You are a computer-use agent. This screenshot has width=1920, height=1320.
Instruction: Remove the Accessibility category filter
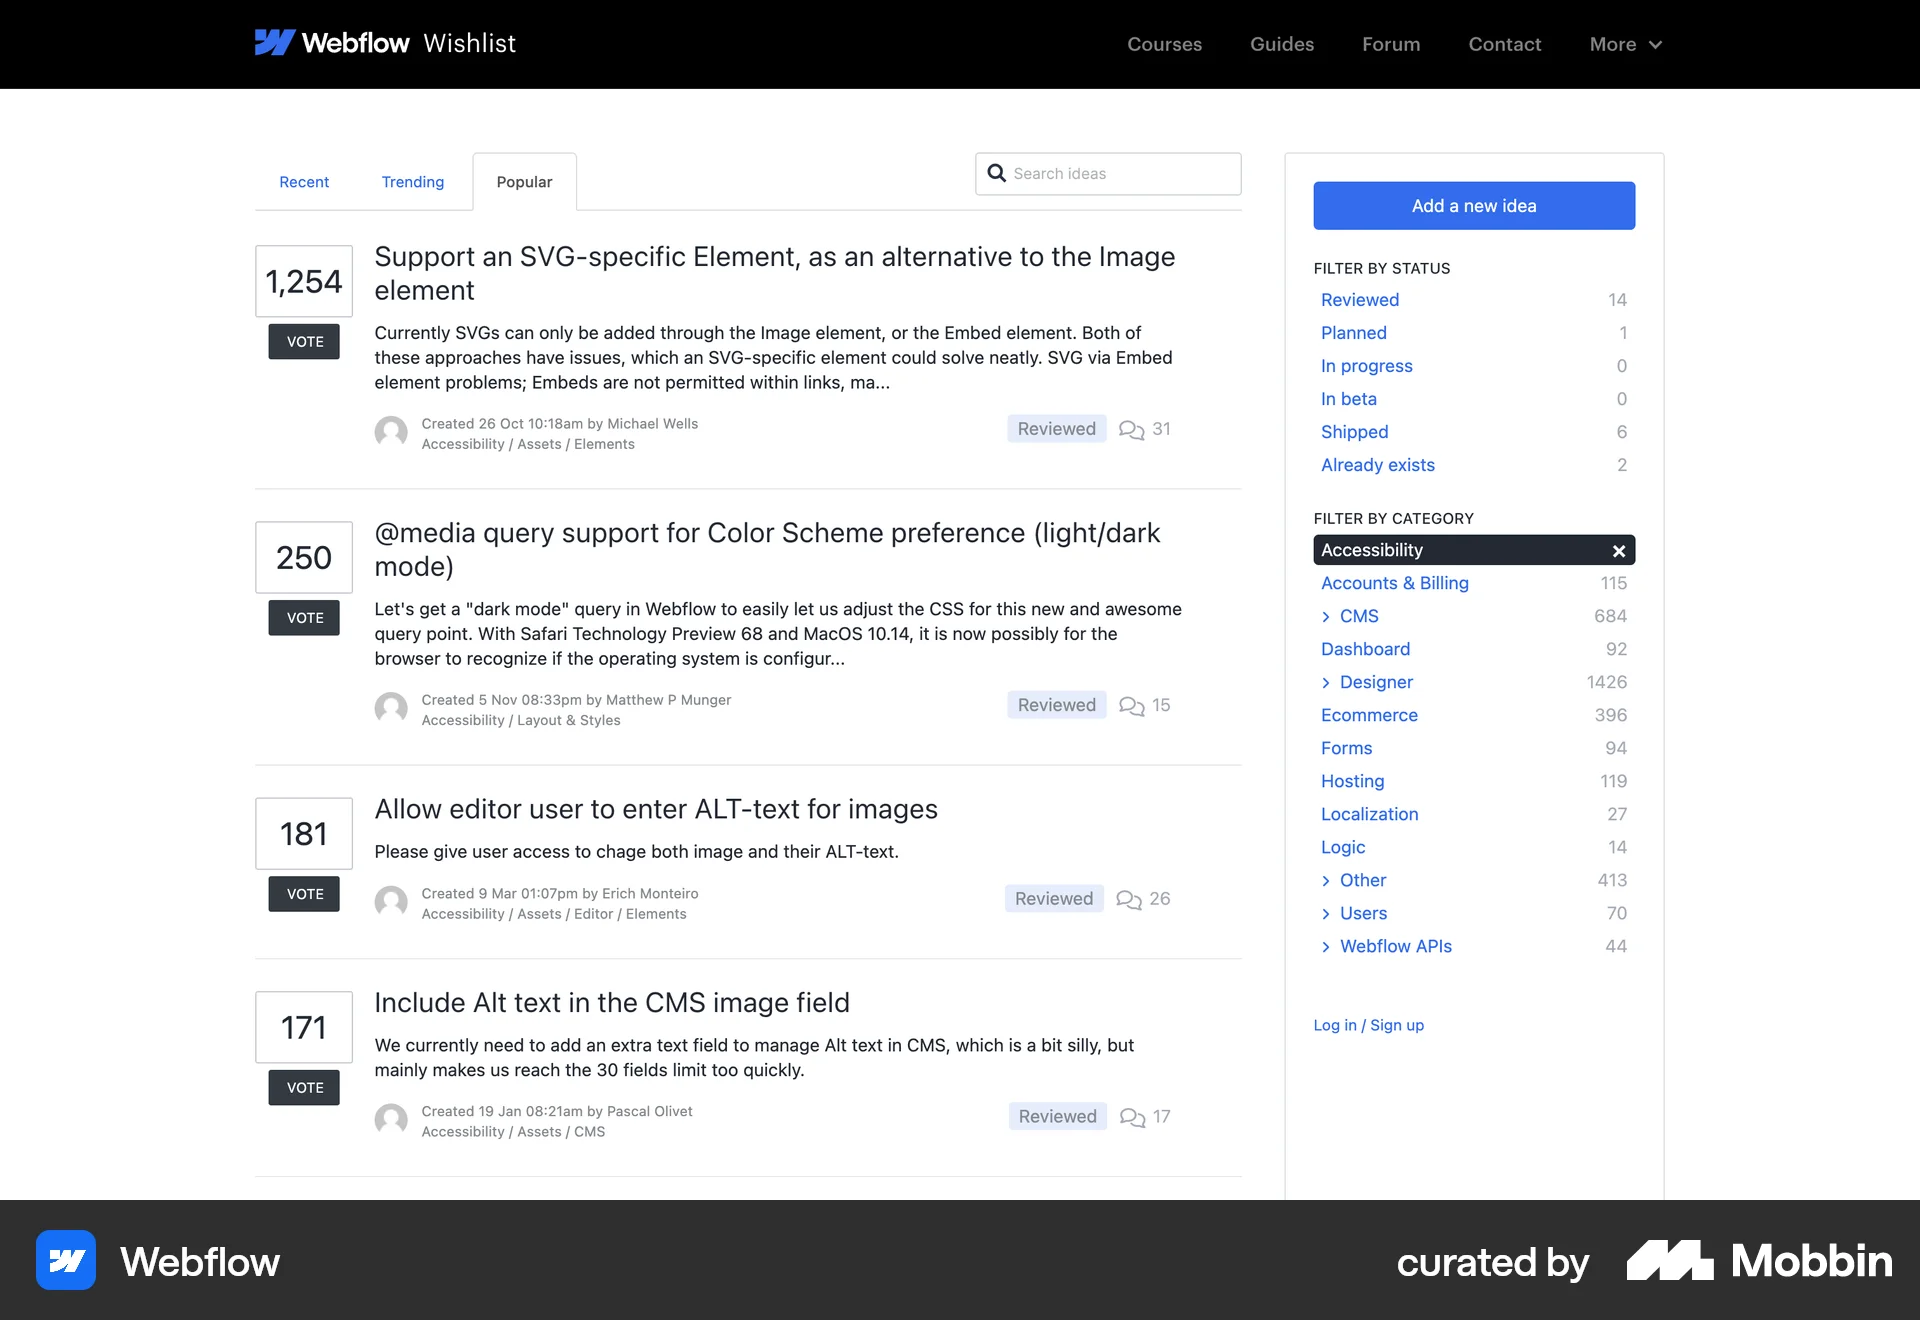click(1617, 550)
